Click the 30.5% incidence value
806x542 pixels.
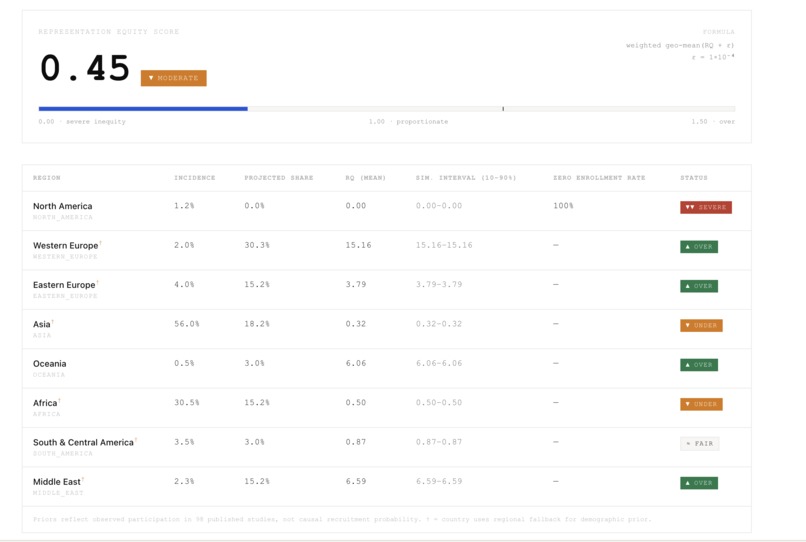pyautogui.click(x=187, y=403)
